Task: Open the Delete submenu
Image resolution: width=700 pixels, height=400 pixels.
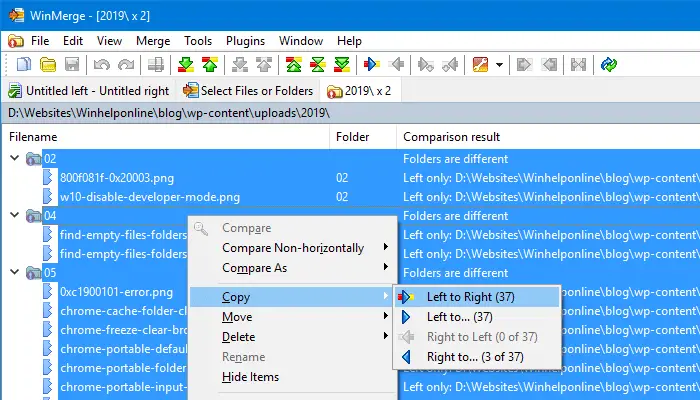Action: 292,337
